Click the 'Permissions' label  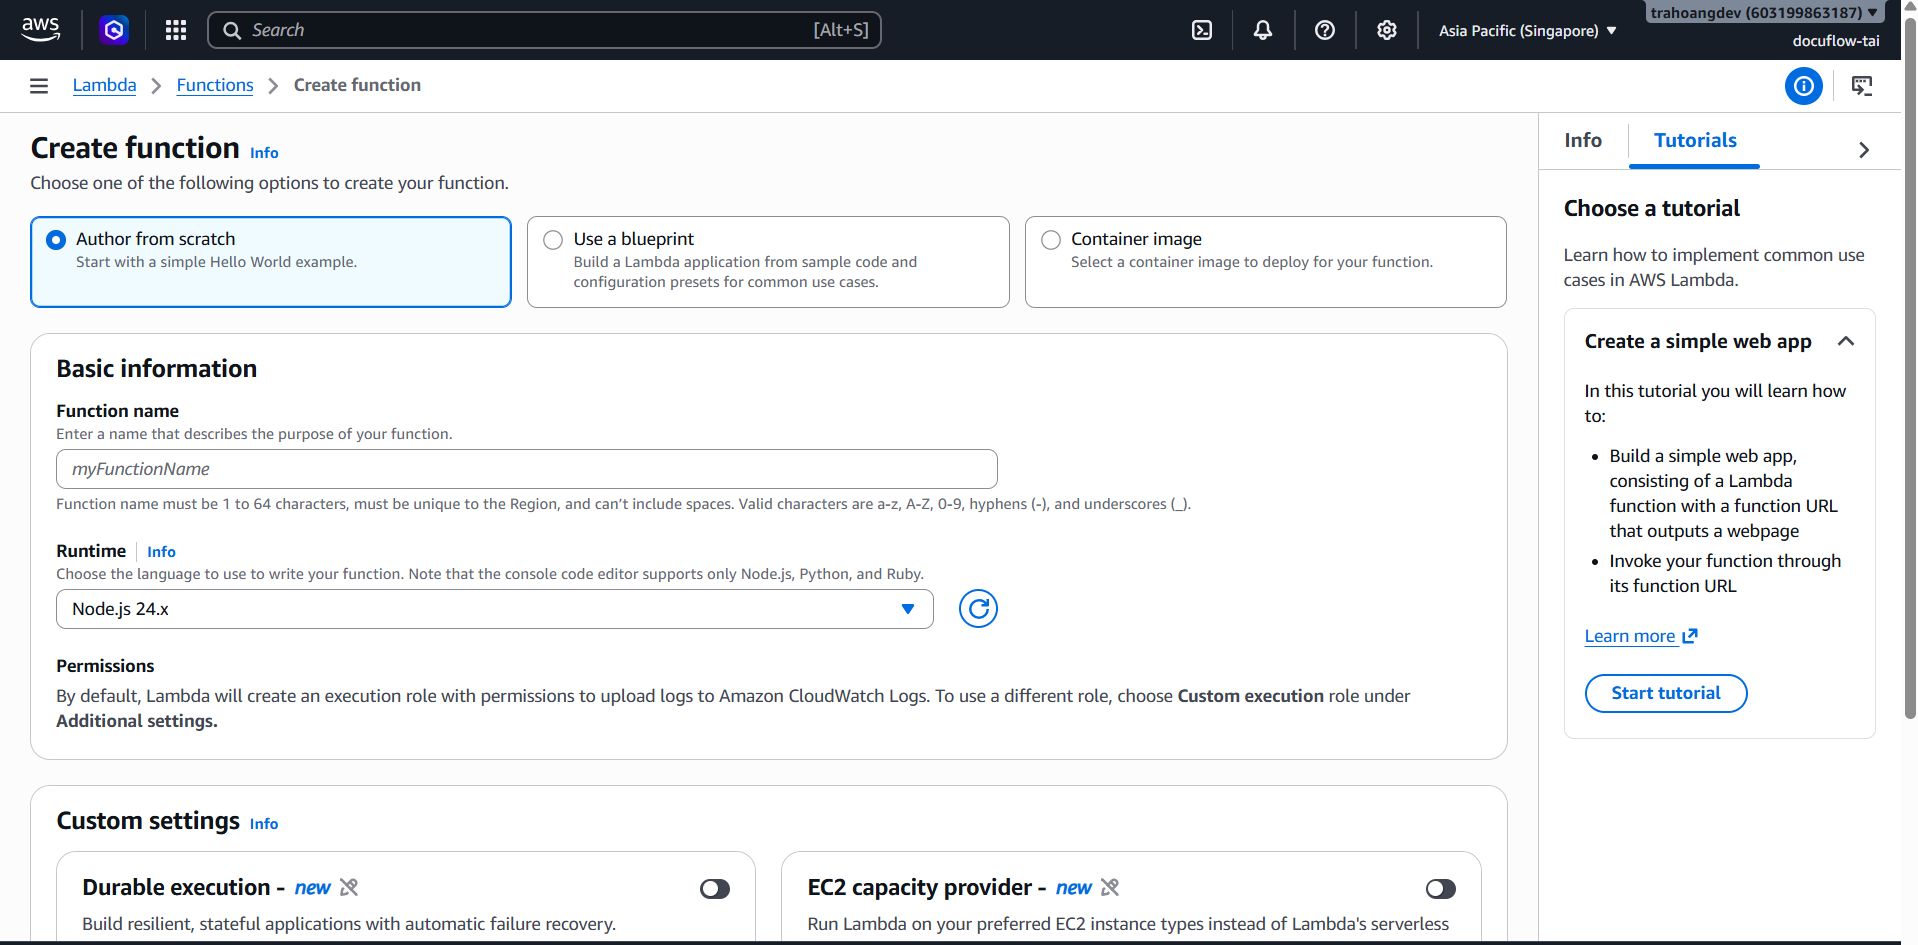pyautogui.click(x=105, y=666)
